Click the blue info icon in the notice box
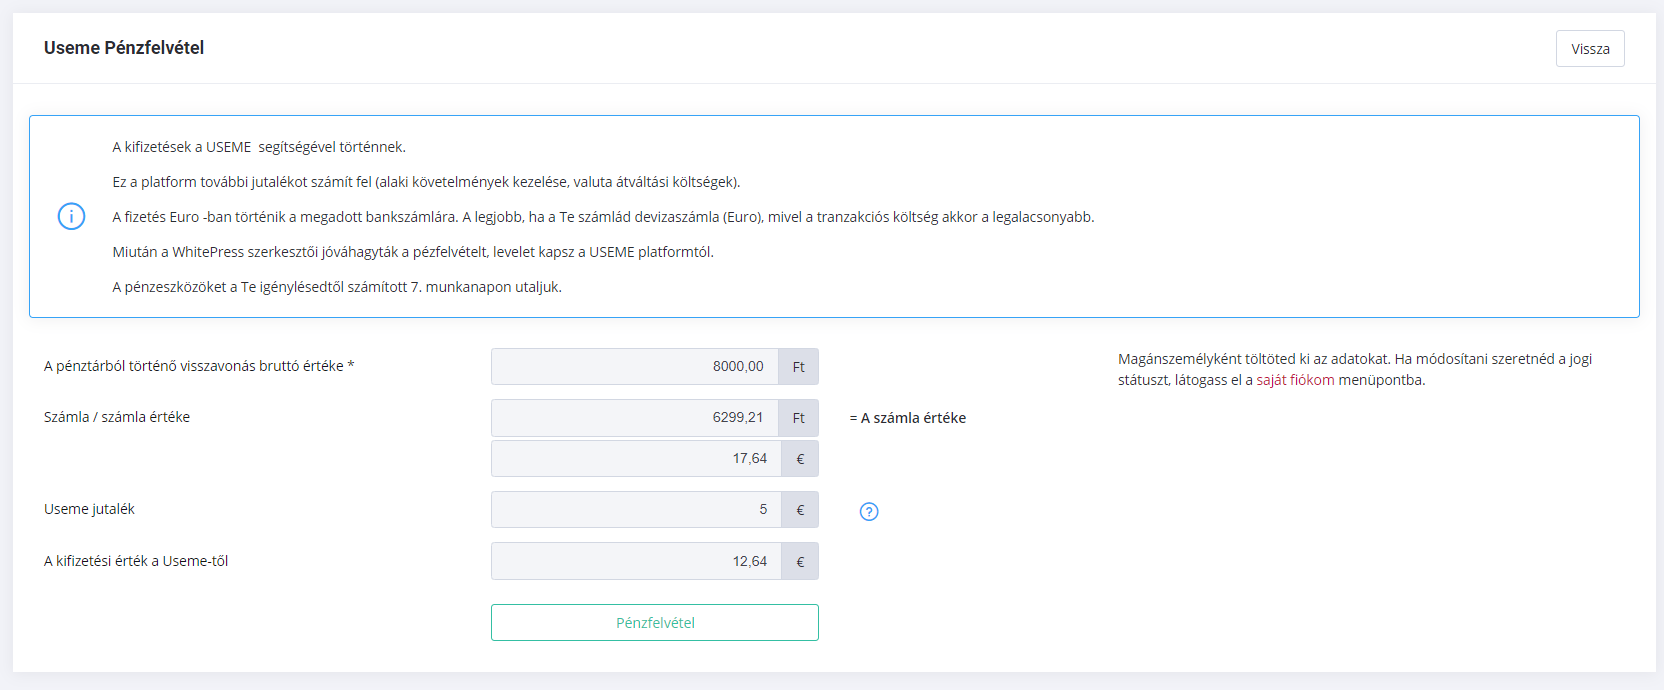 tap(71, 216)
